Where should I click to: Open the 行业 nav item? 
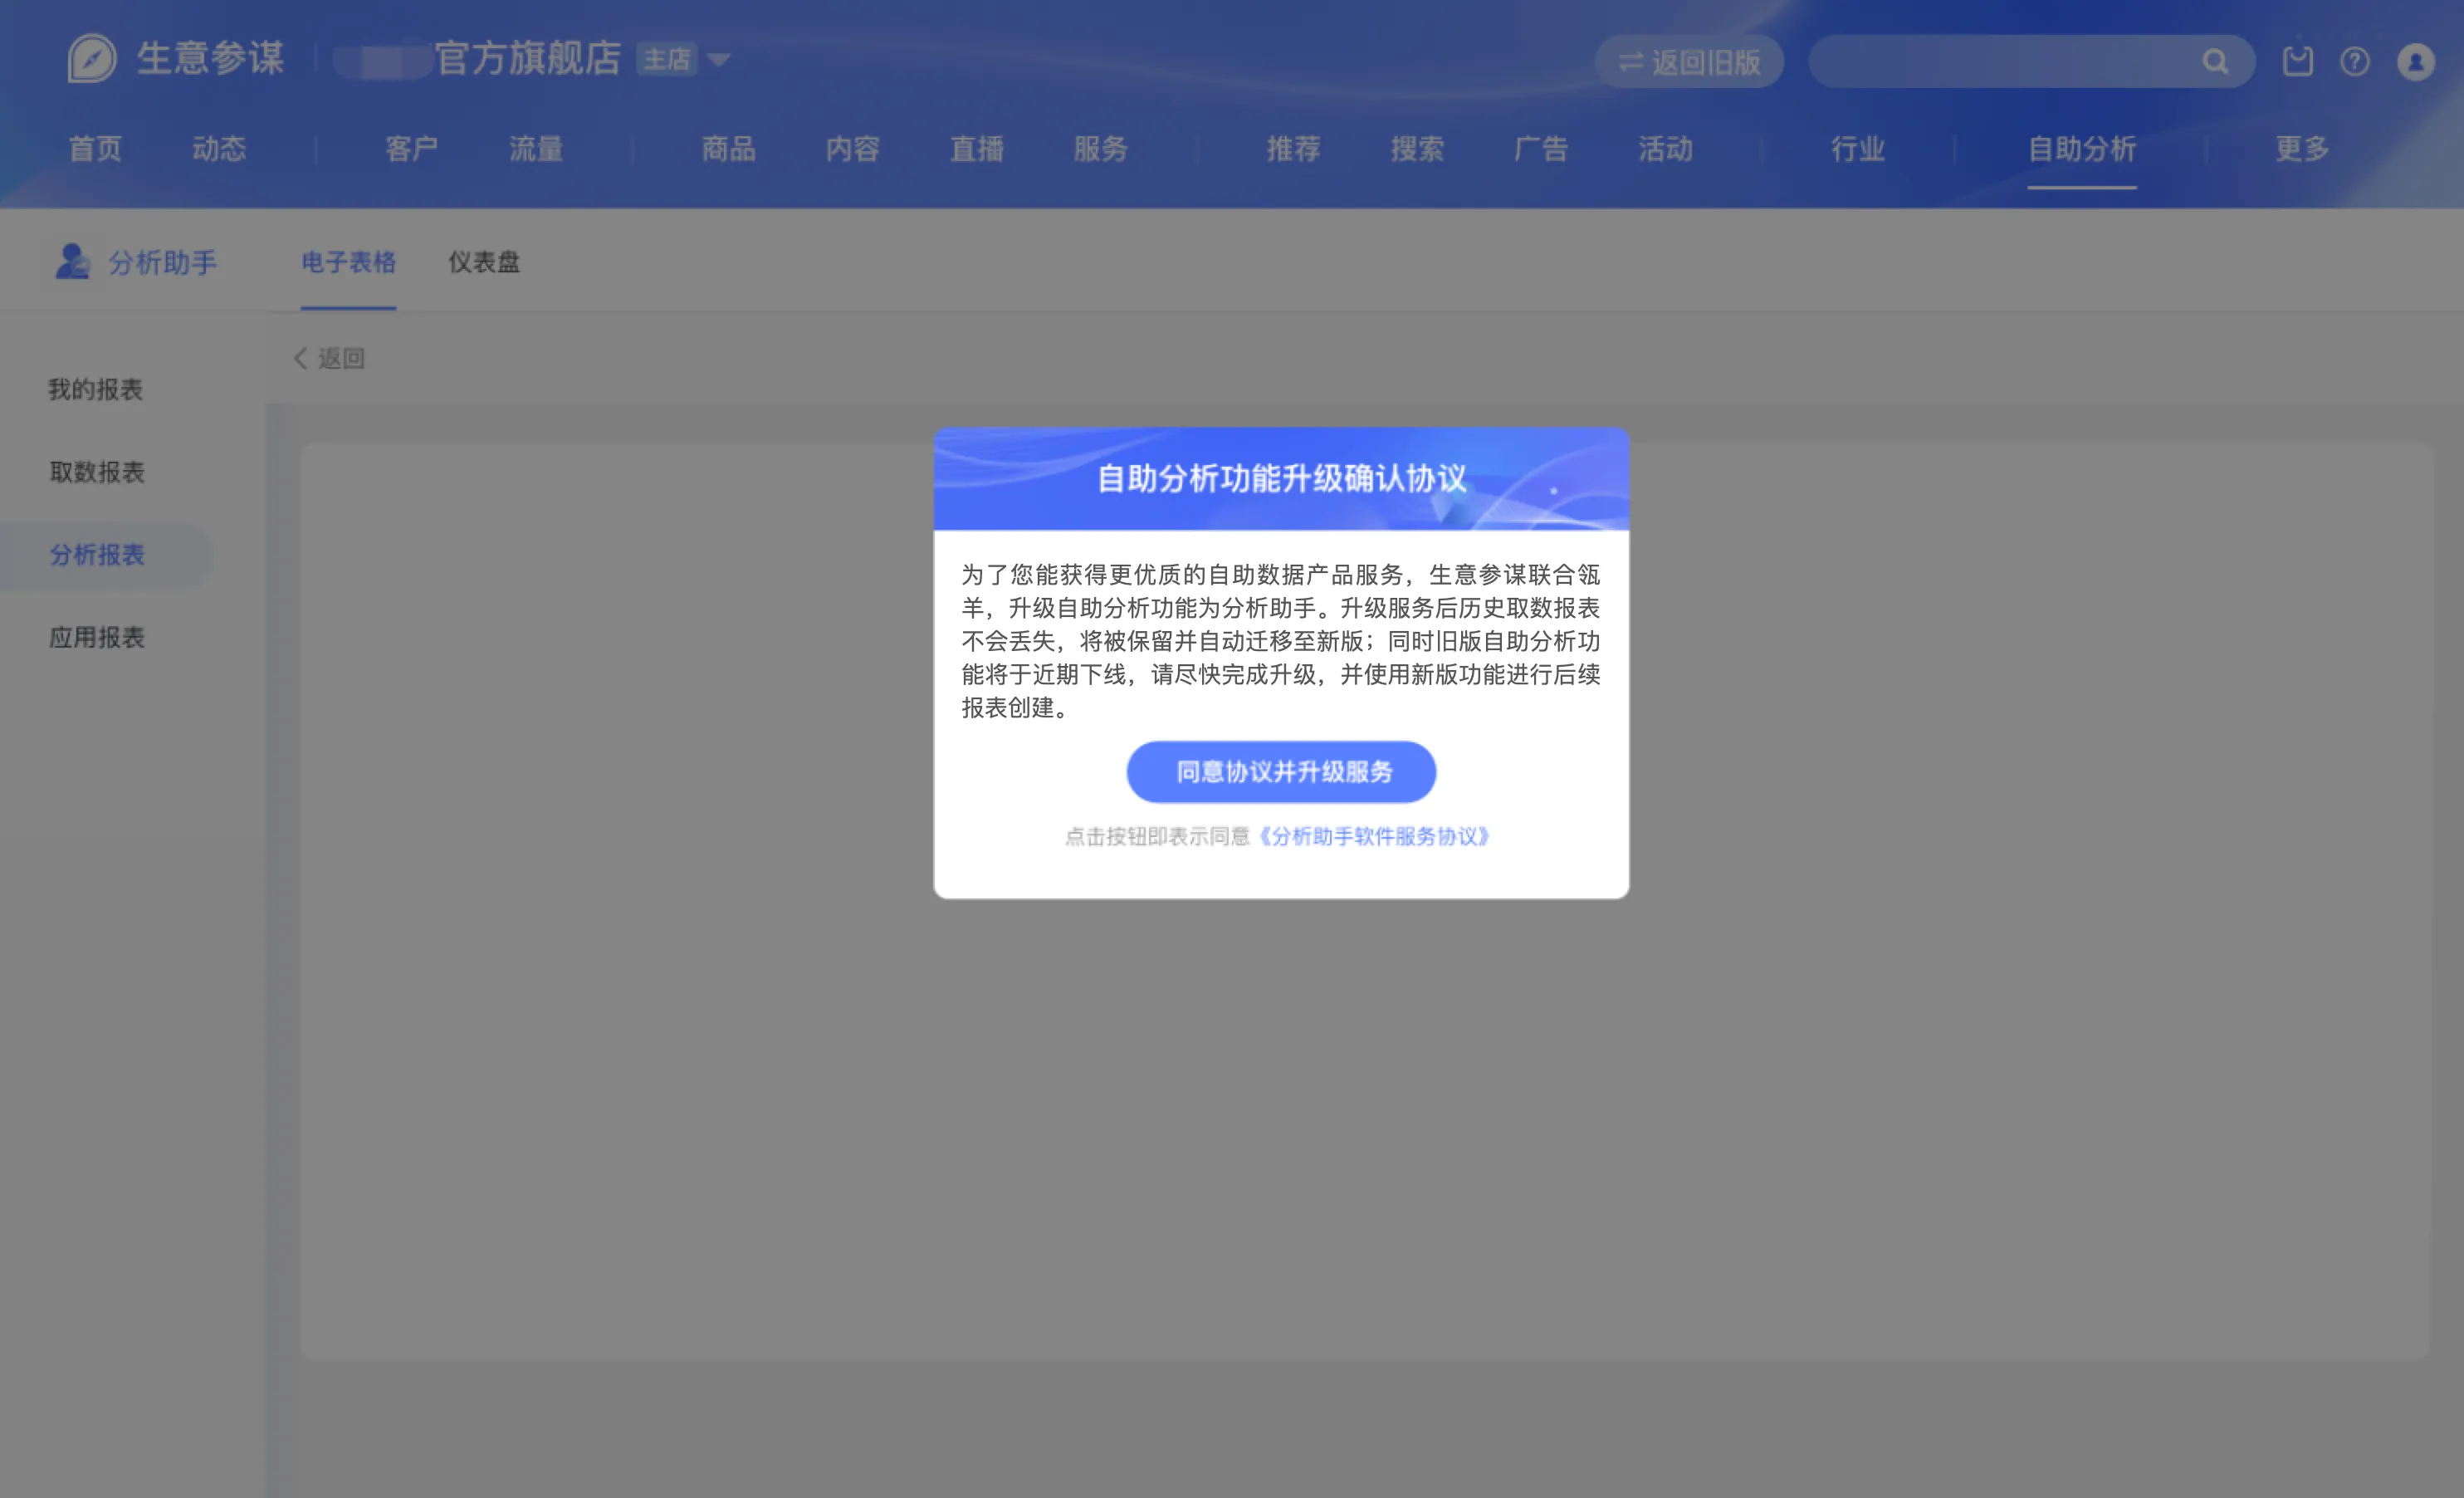click(1858, 149)
